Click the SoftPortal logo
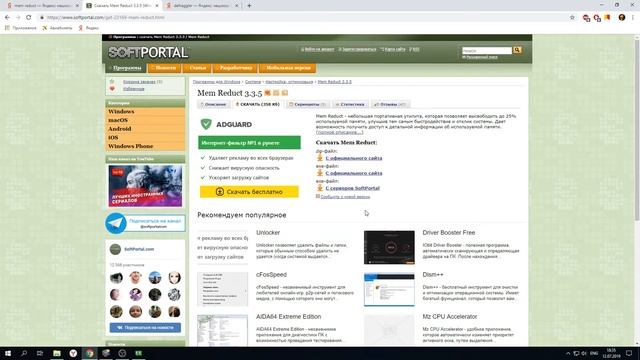This screenshot has height=360, width=640. (x=148, y=52)
